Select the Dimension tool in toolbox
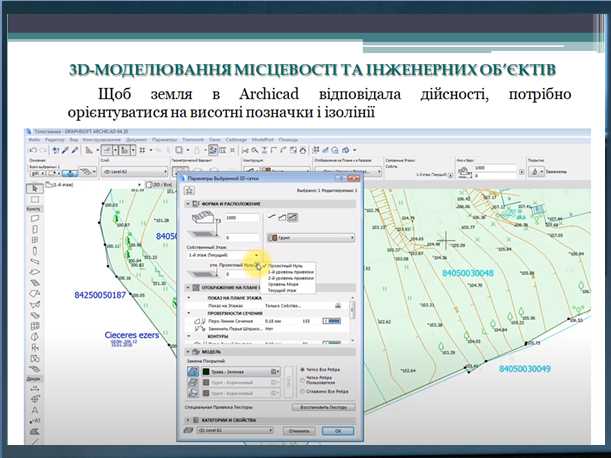Viewport: 611px width, 458px height. click(x=35, y=389)
